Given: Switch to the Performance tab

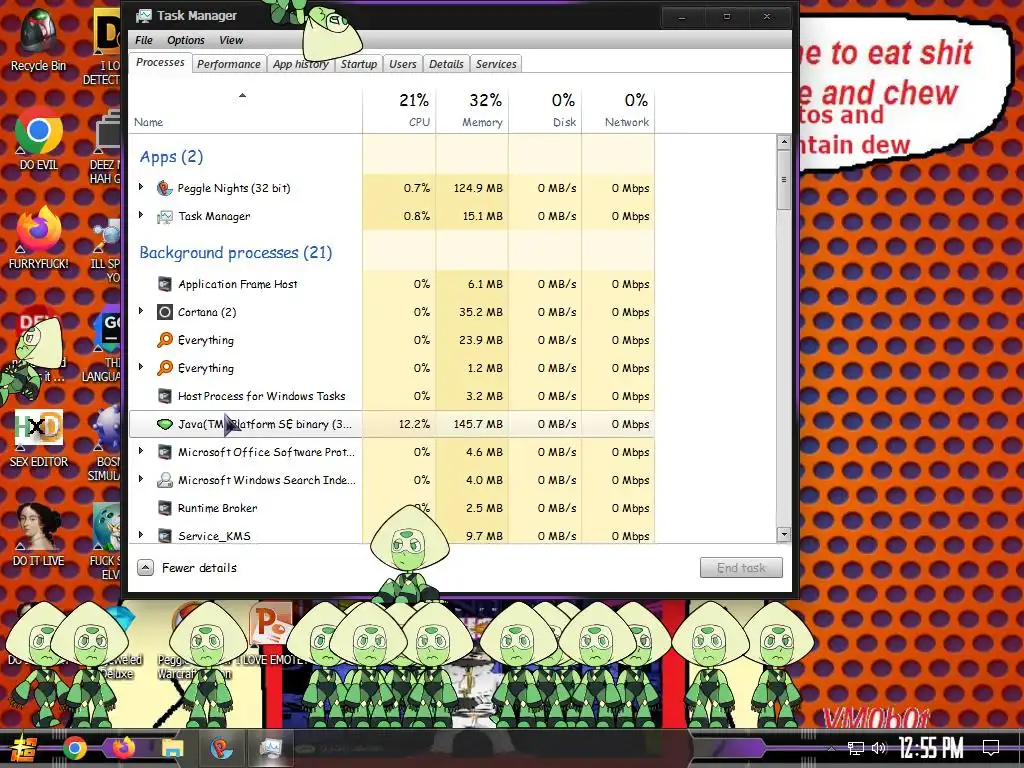Looking at the screenshot, I should (229, 64).
